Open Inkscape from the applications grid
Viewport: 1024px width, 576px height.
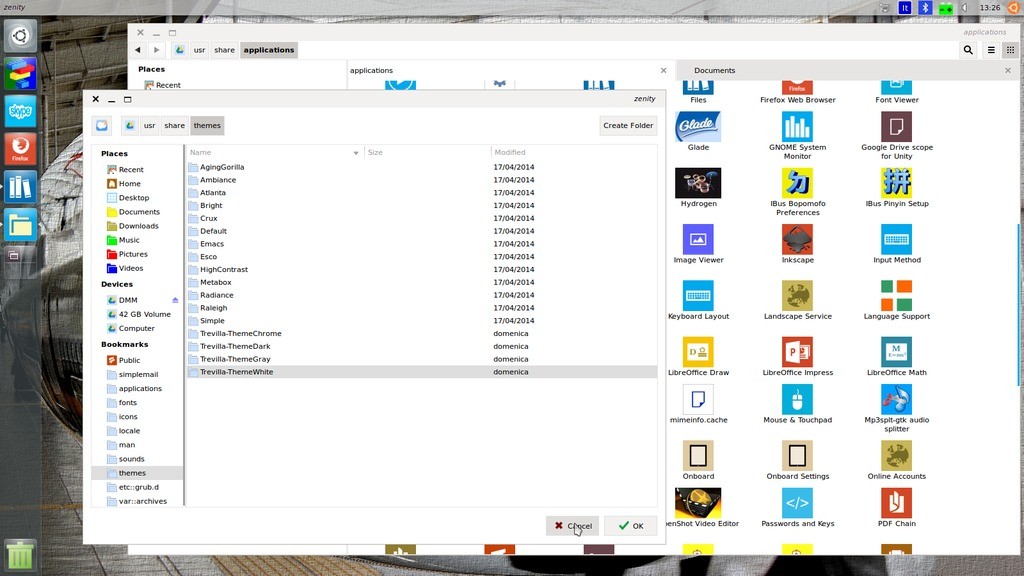coord(797,237)
